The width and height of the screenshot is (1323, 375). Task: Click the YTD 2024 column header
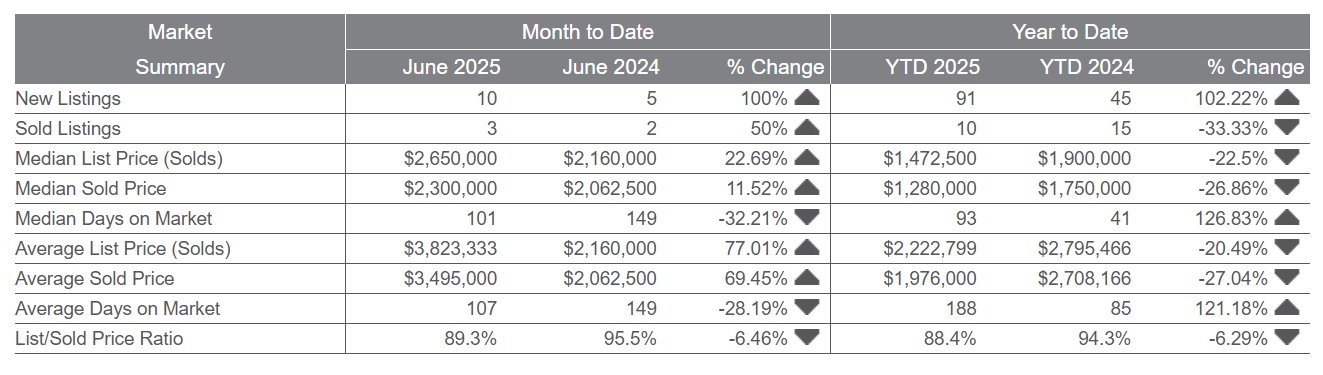click(x=1086, y=67)
